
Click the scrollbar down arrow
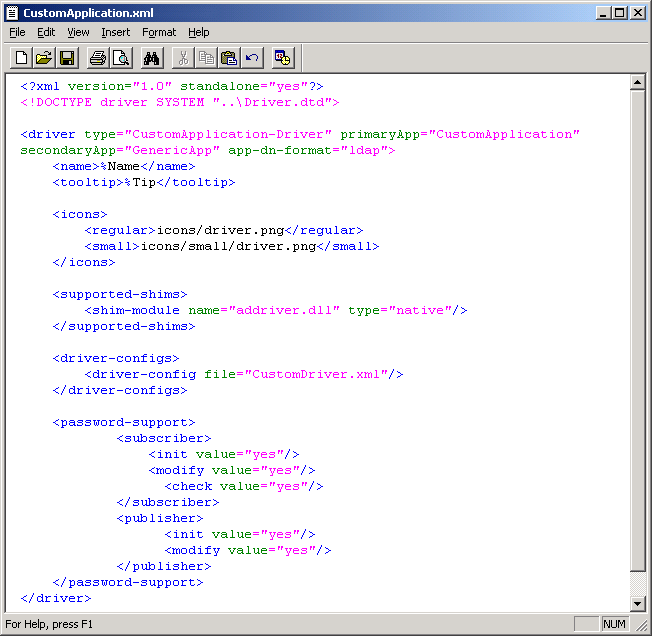[638, 603]
